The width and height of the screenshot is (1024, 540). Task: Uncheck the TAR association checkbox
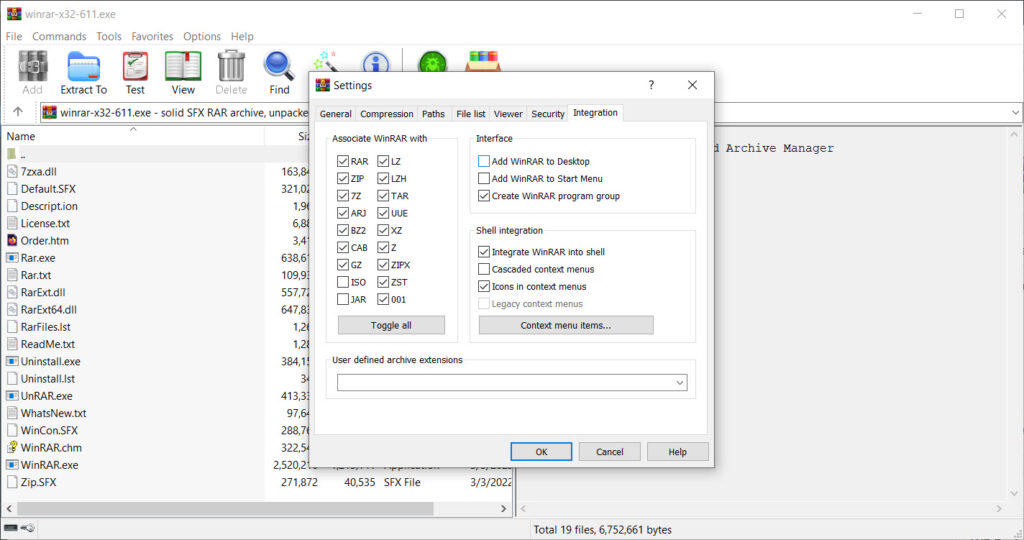point(383,195)
